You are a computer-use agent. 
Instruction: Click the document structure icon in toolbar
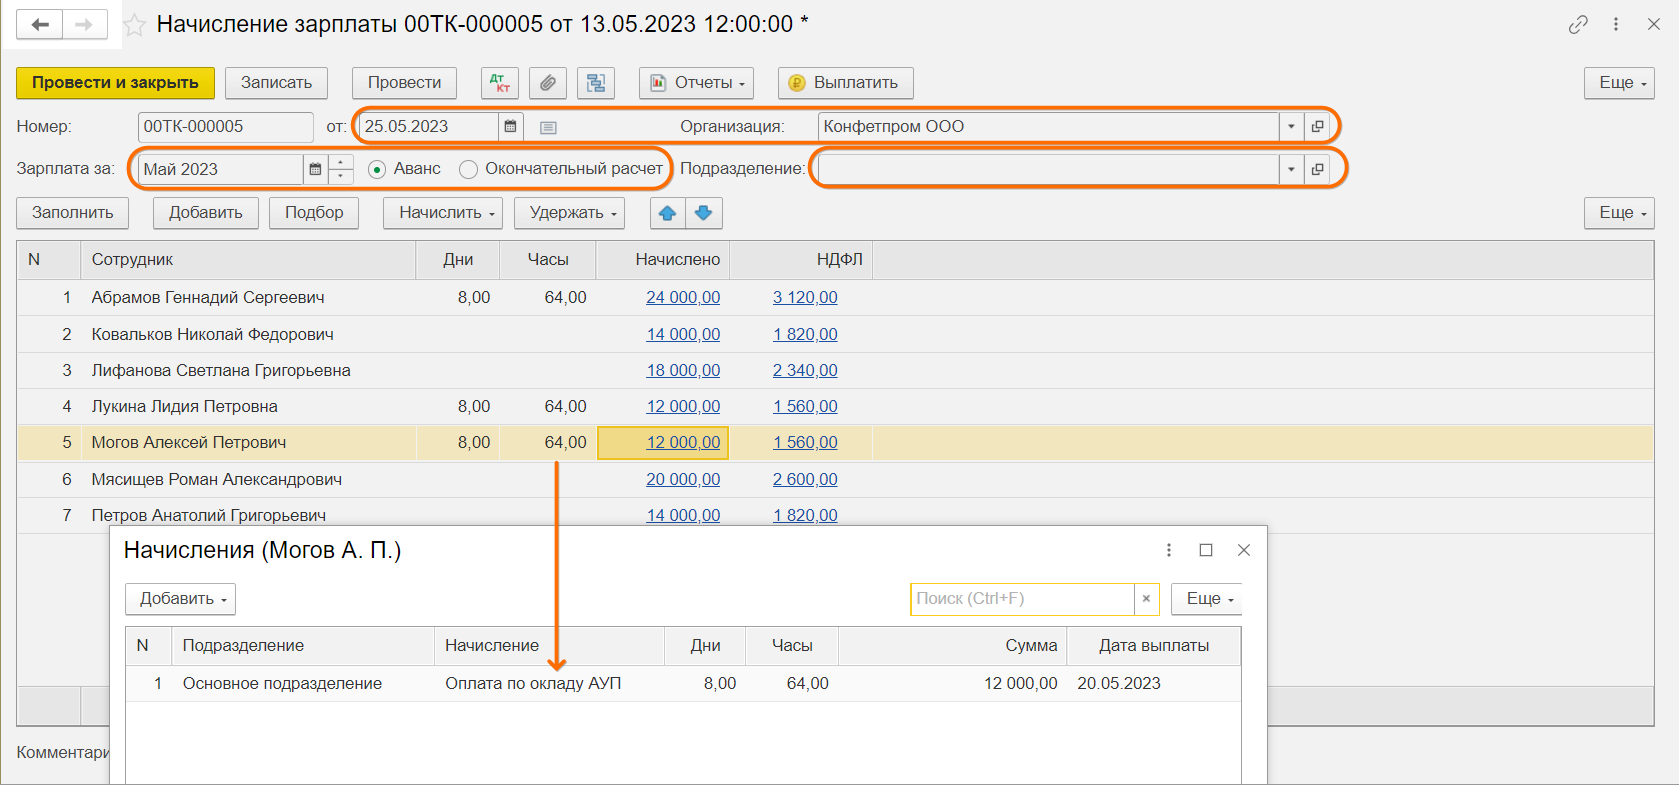[x=596, y=83]
